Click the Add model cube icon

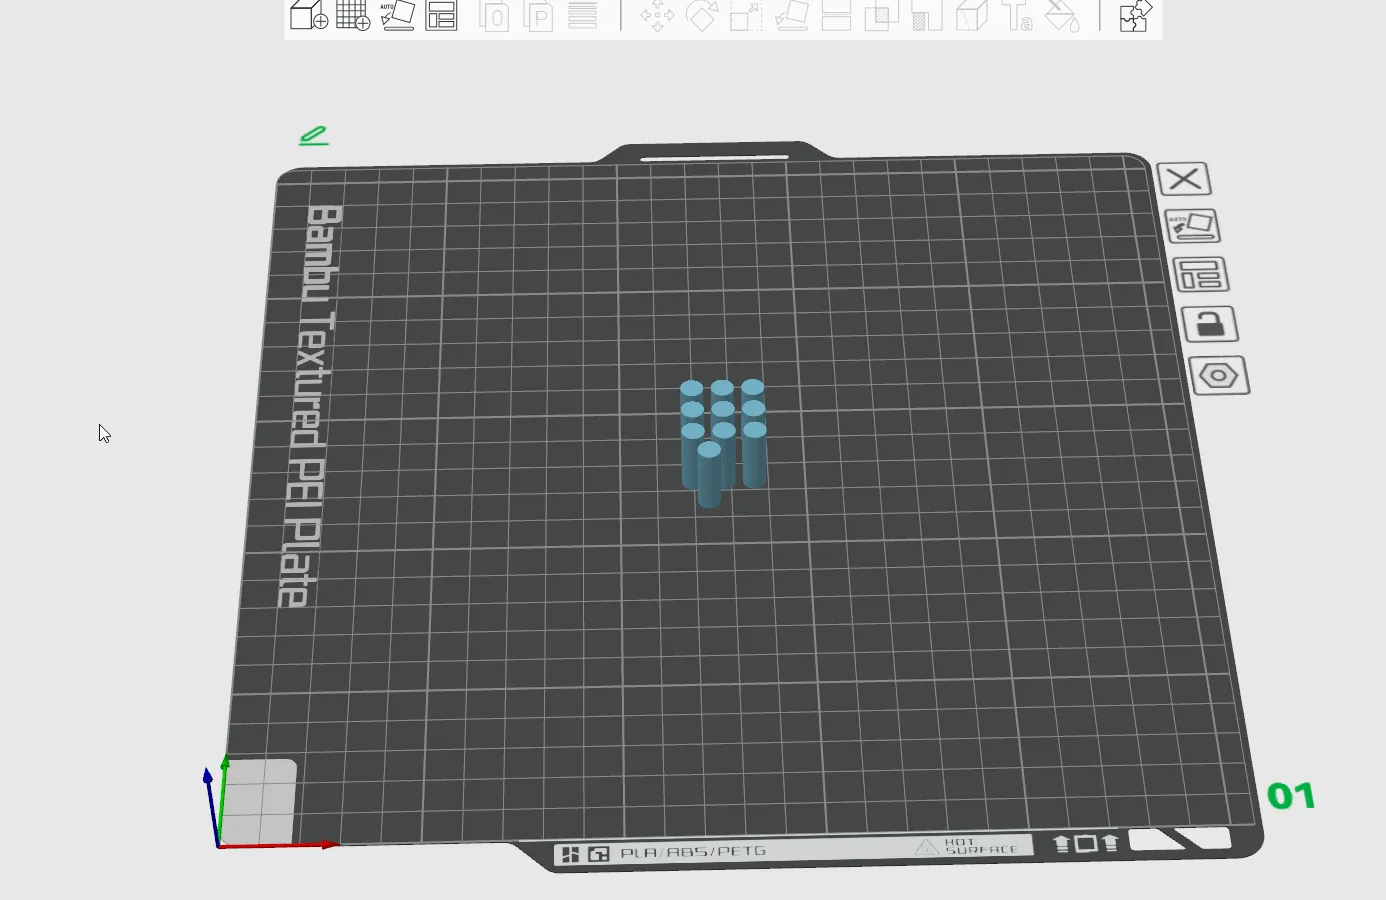308,15
